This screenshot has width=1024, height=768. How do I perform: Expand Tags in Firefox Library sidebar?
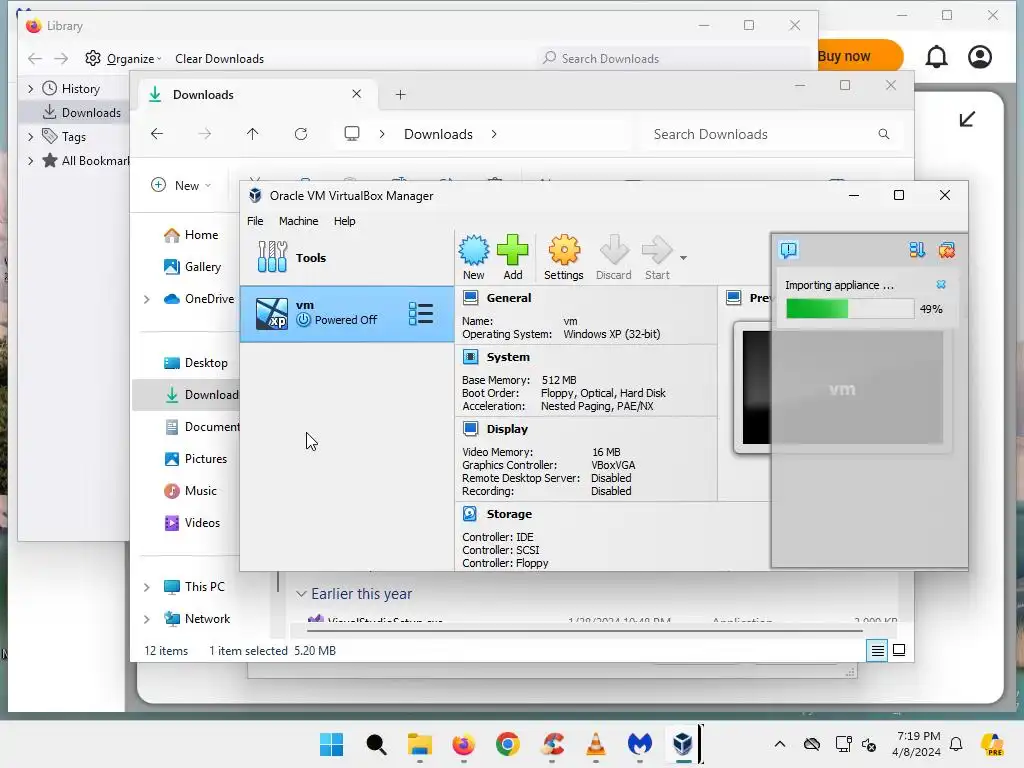point(30,137)
